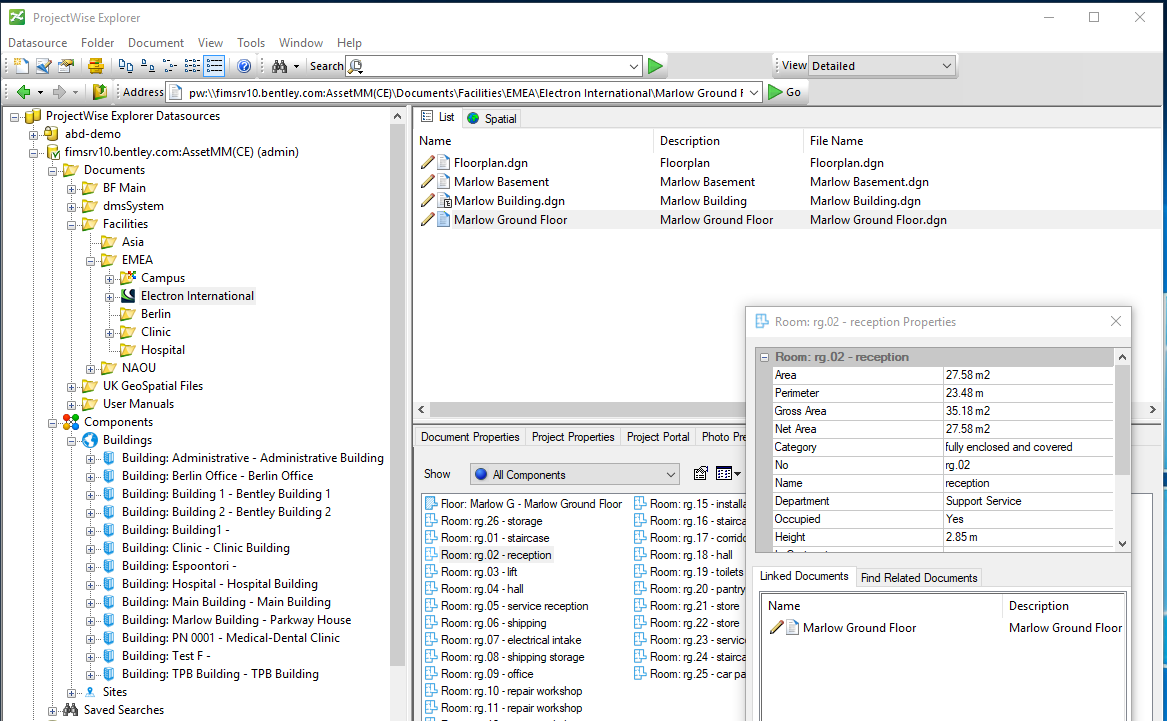
Task: Open the Back history dropdown arrow
Action: tap(40, 92)
